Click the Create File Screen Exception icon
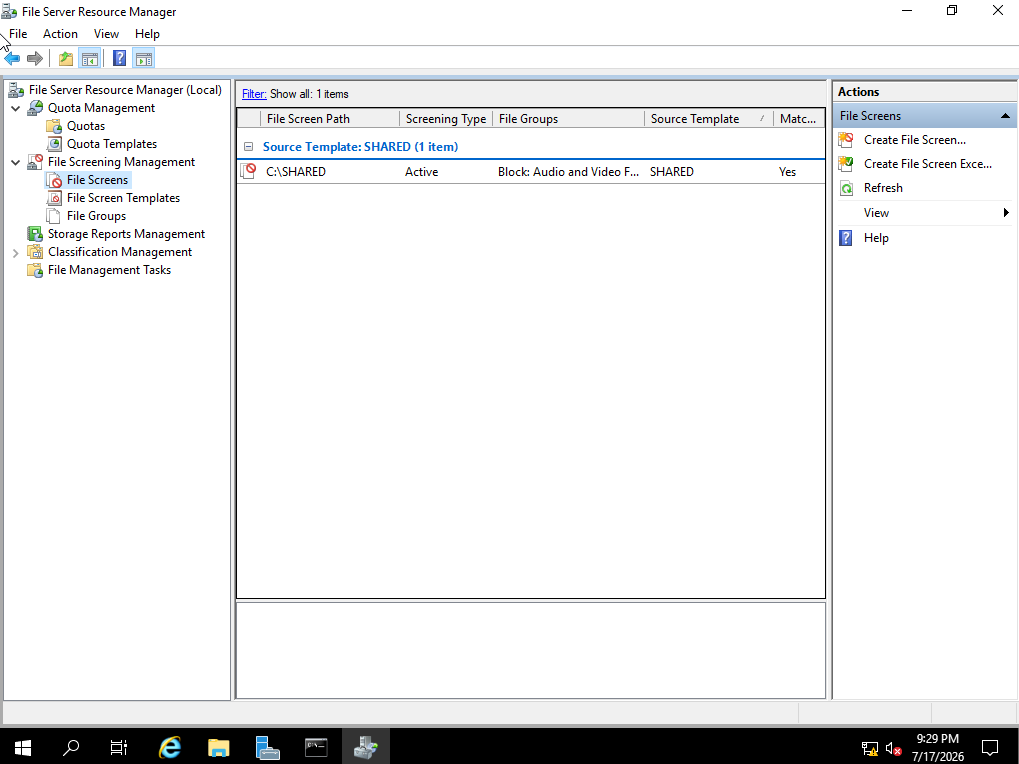The width and height of the screenshot is (1019, 764). point(846,164)
